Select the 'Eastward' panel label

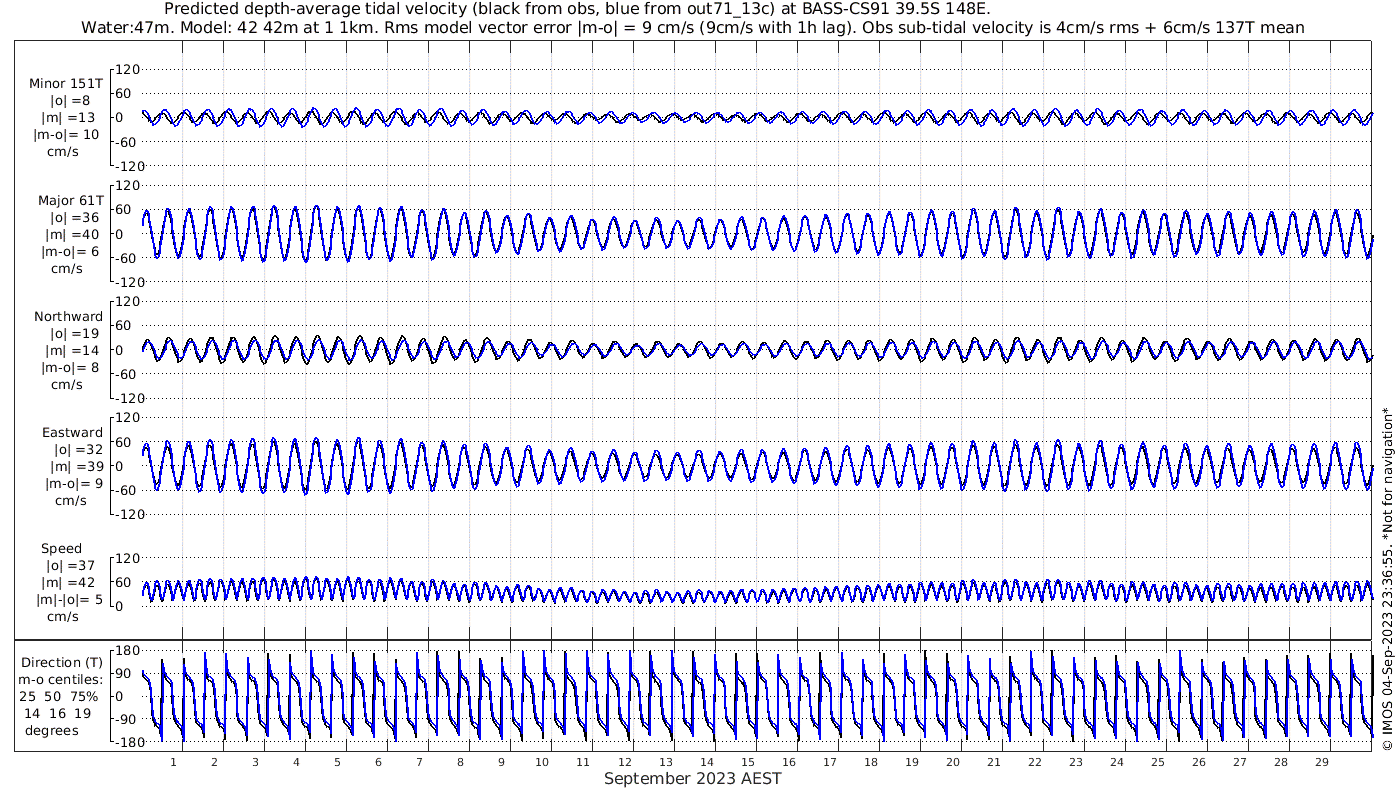(72, 433)
